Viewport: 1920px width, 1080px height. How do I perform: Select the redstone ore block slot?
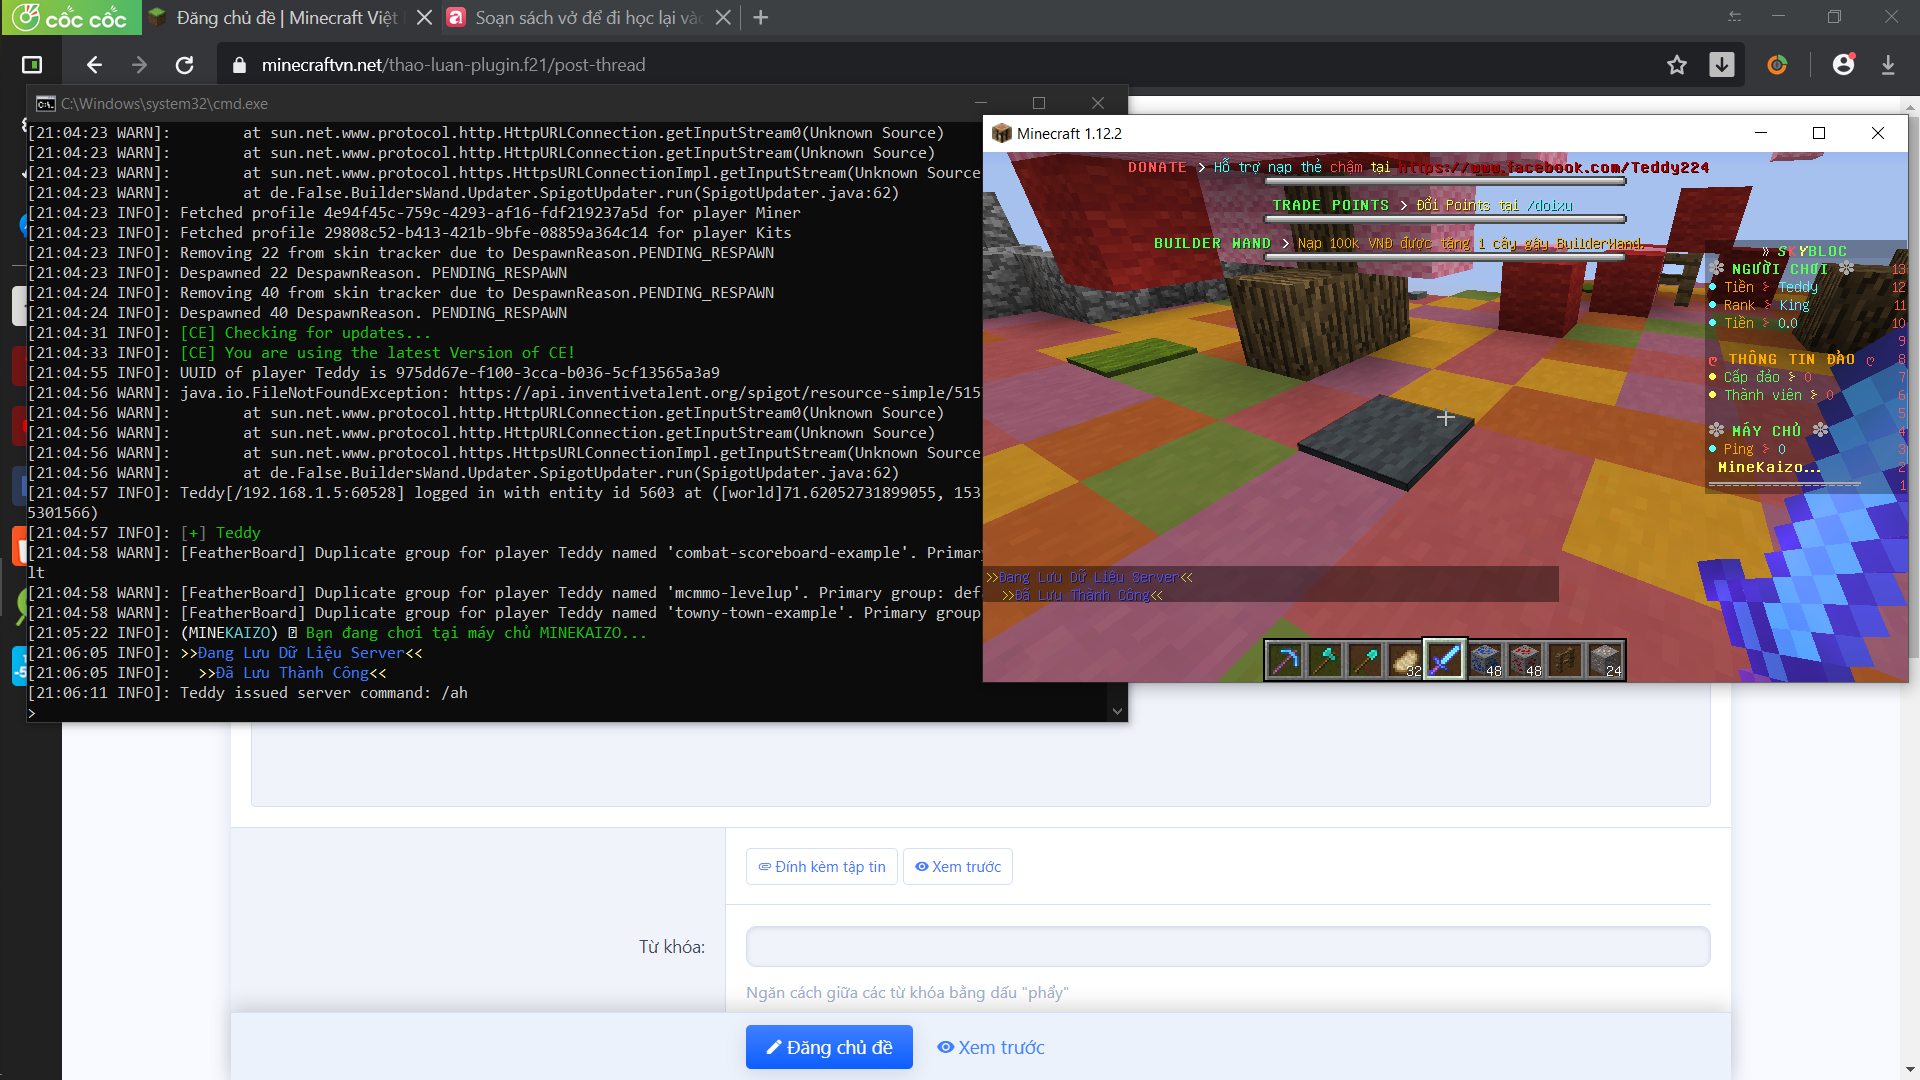(x=1525, y=660)
